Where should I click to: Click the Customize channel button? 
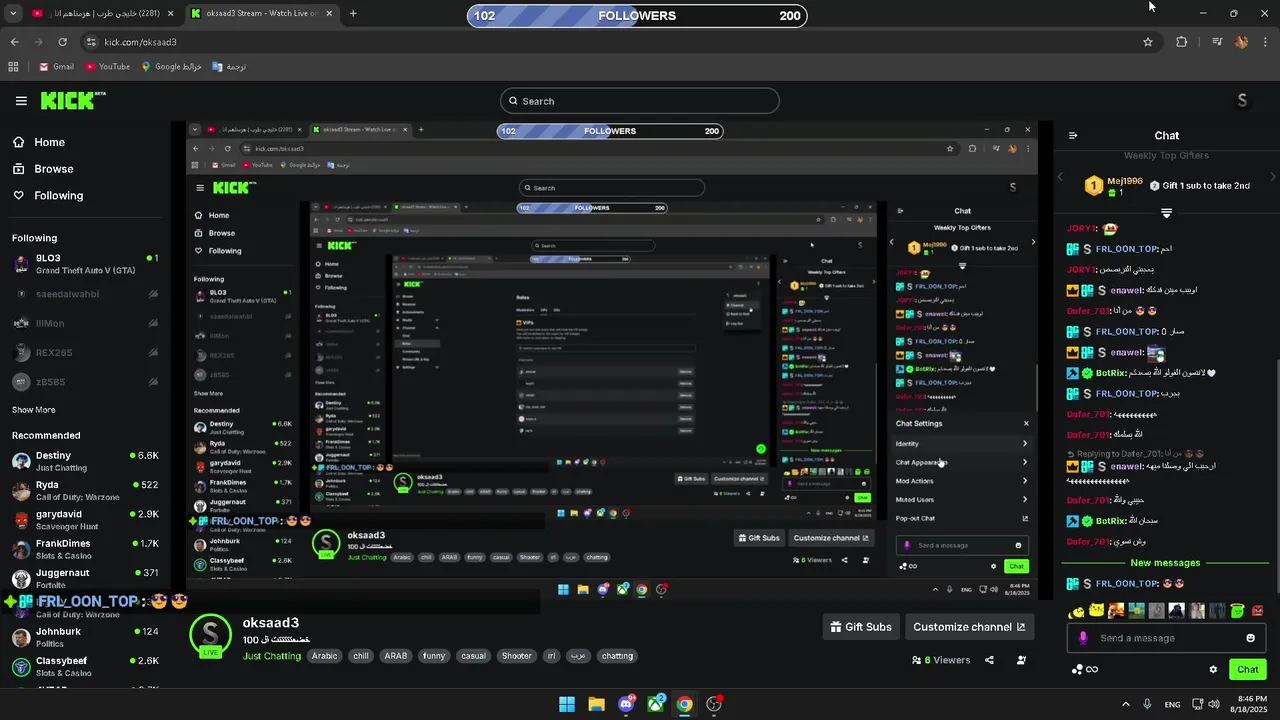969,627
